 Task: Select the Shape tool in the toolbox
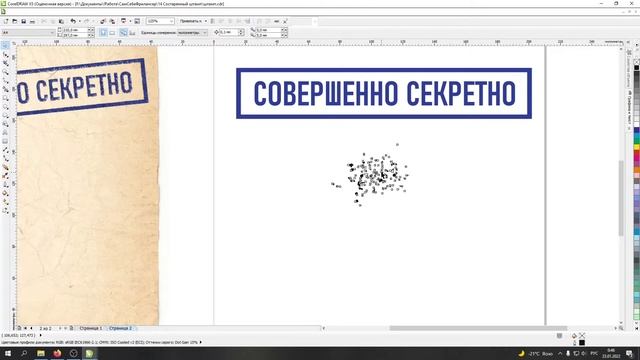click(x=6, y=55)
